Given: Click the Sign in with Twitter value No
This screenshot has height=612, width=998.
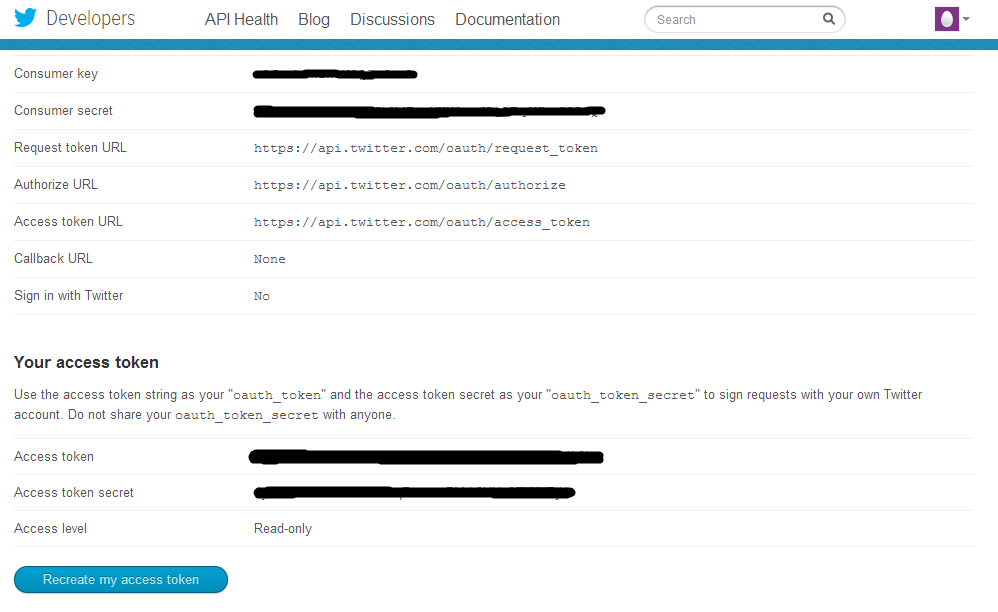Looking at the screenshot, I should 262,296.
